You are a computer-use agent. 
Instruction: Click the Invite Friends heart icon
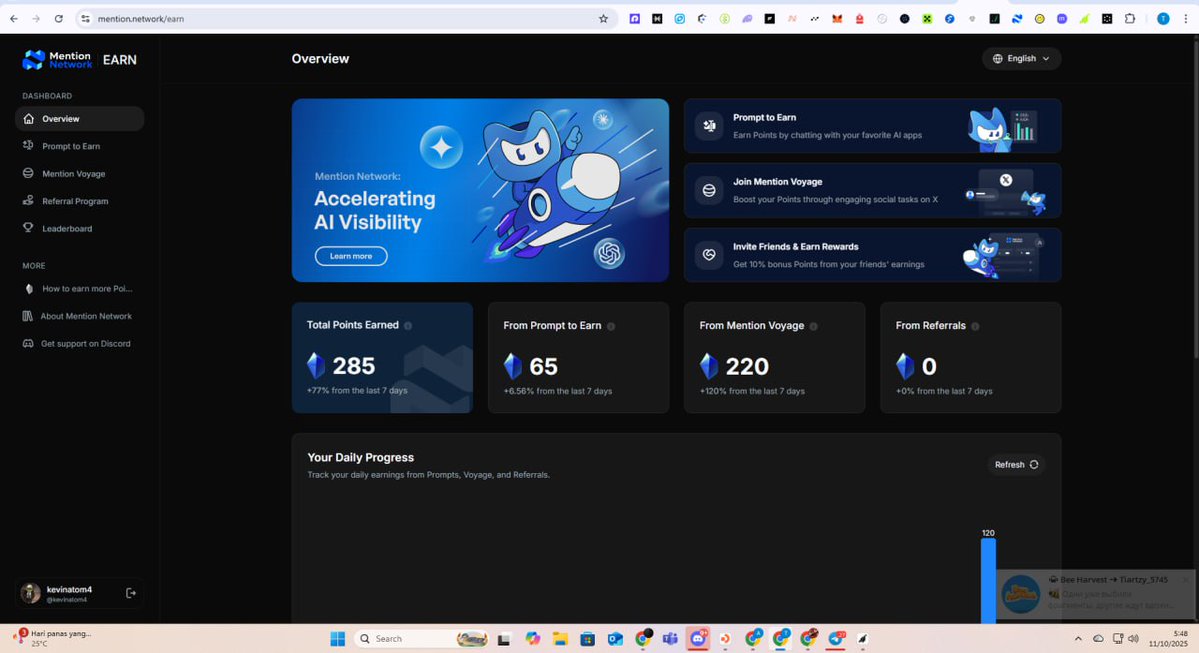(710, 255)
